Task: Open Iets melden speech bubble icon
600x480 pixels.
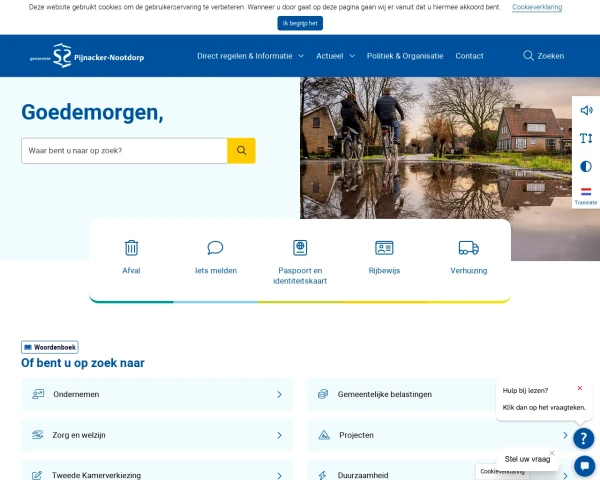Action: 215,247
